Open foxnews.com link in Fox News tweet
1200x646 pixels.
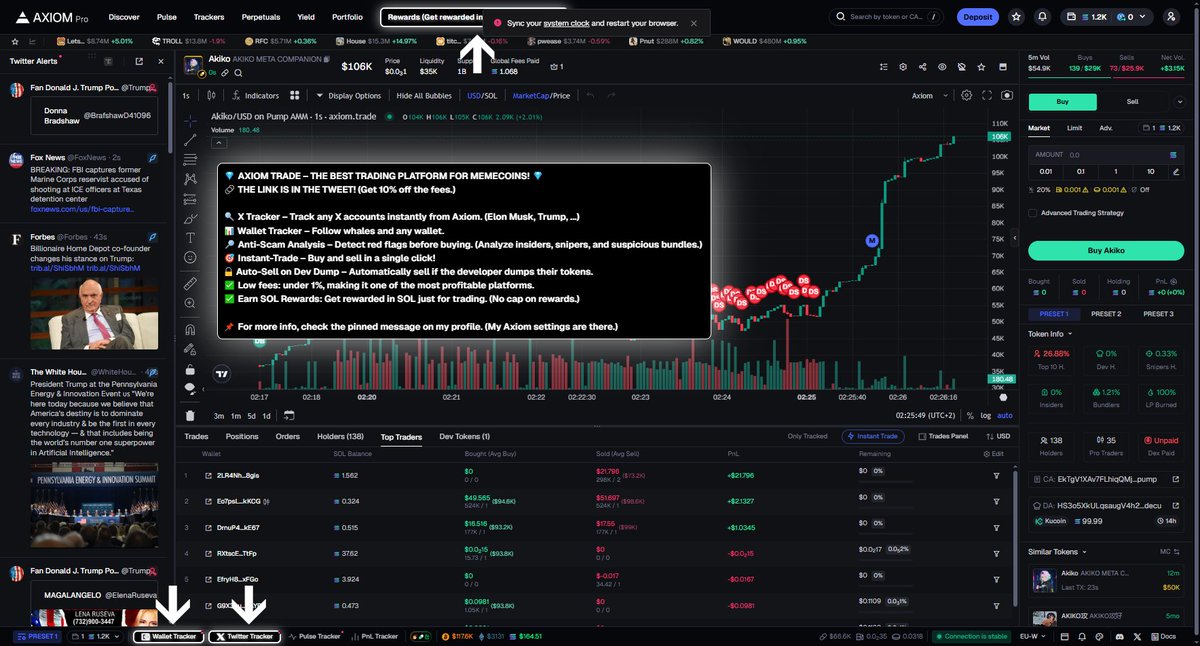[x=82, y=210]
